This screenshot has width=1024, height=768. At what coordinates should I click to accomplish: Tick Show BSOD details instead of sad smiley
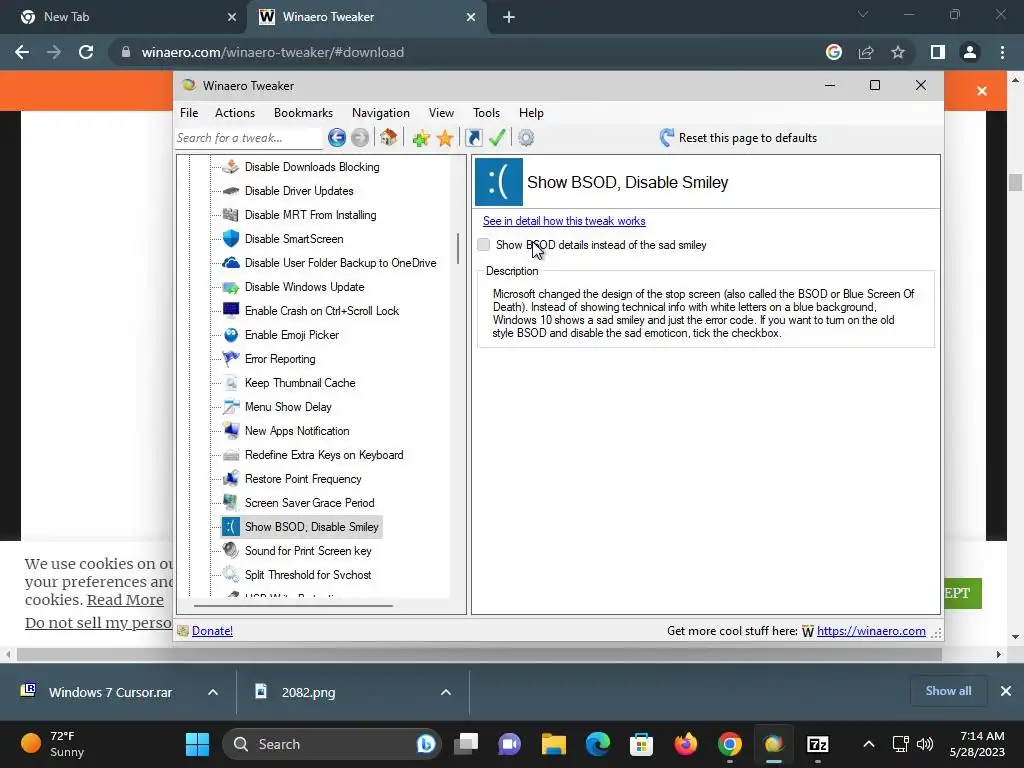(483, 245)
